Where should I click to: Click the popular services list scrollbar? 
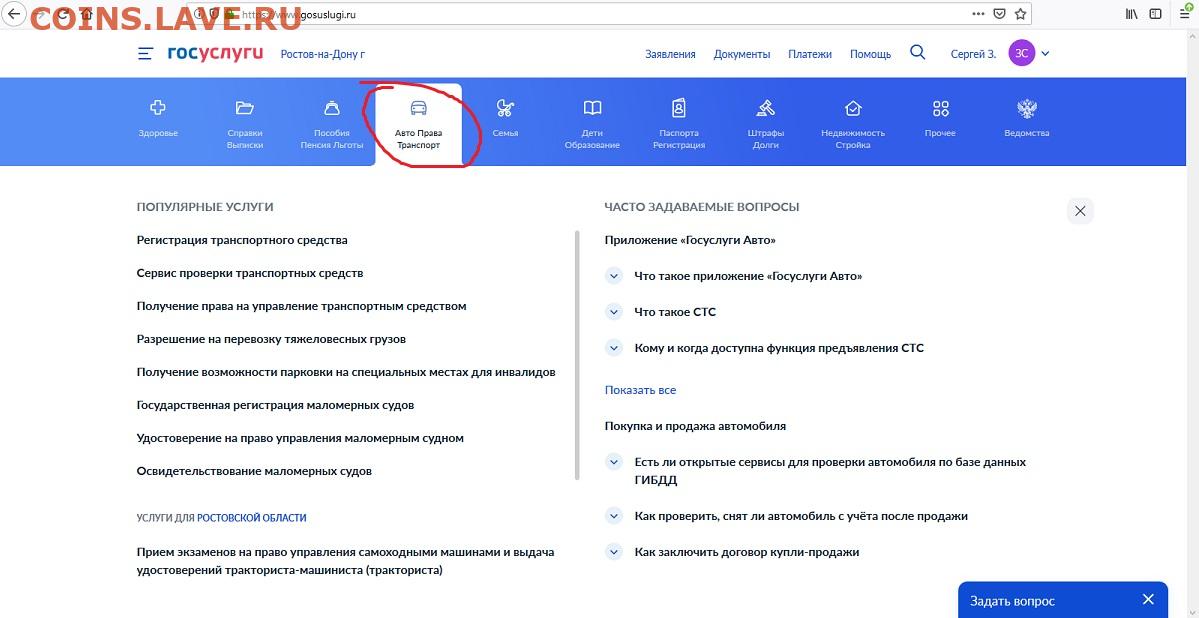577,355
